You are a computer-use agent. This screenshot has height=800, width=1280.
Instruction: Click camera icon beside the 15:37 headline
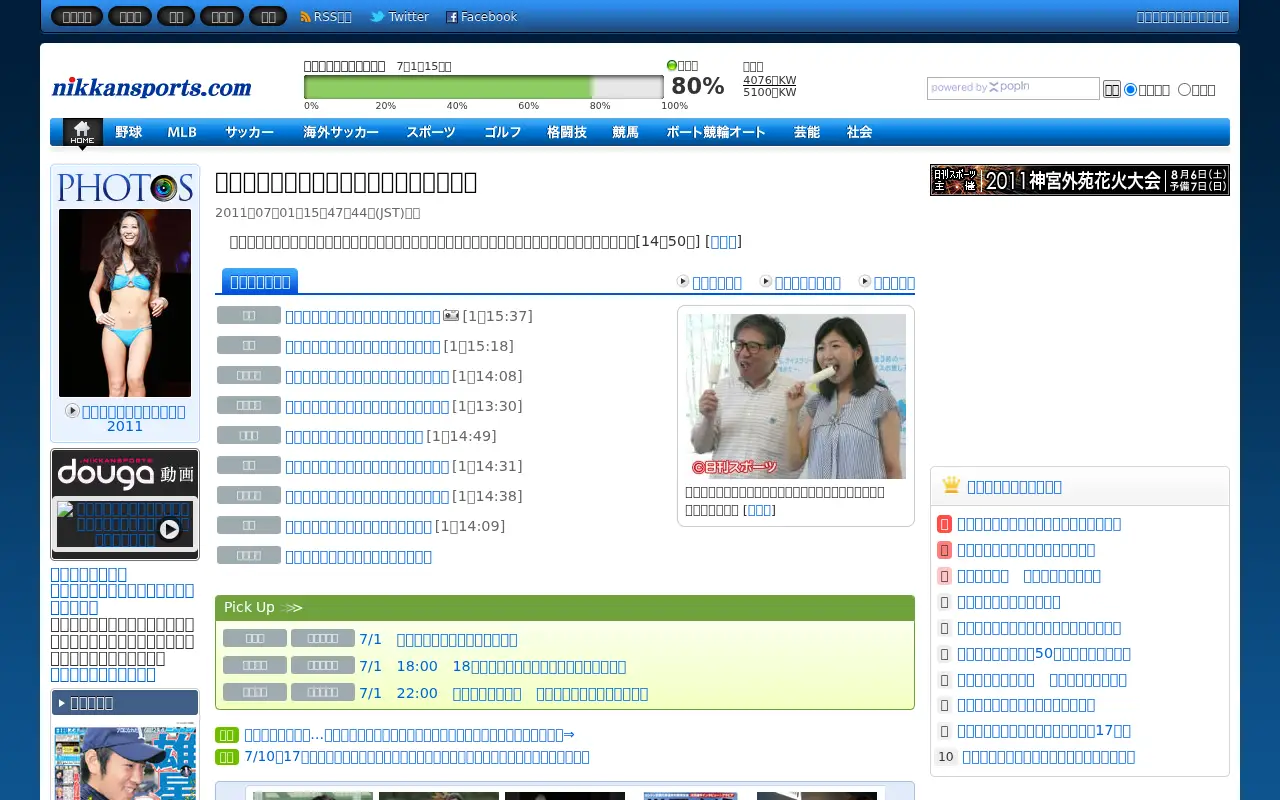point(451,315)
